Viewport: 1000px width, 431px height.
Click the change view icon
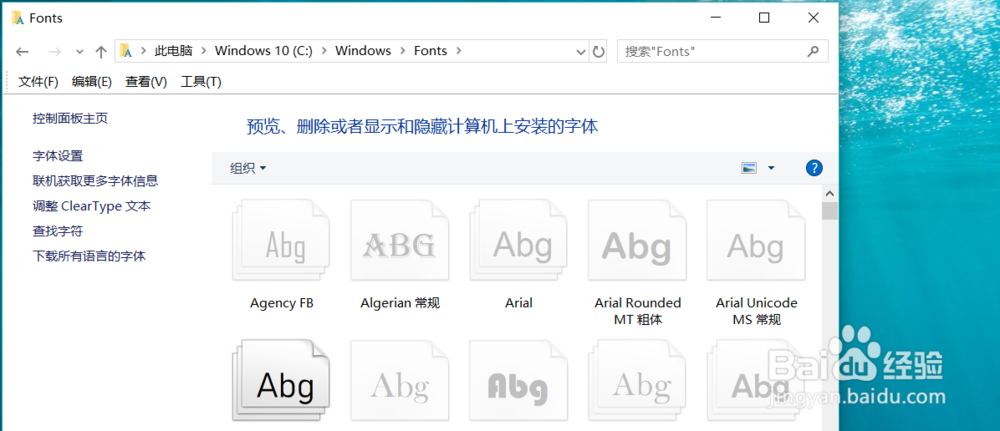point(749,168)
